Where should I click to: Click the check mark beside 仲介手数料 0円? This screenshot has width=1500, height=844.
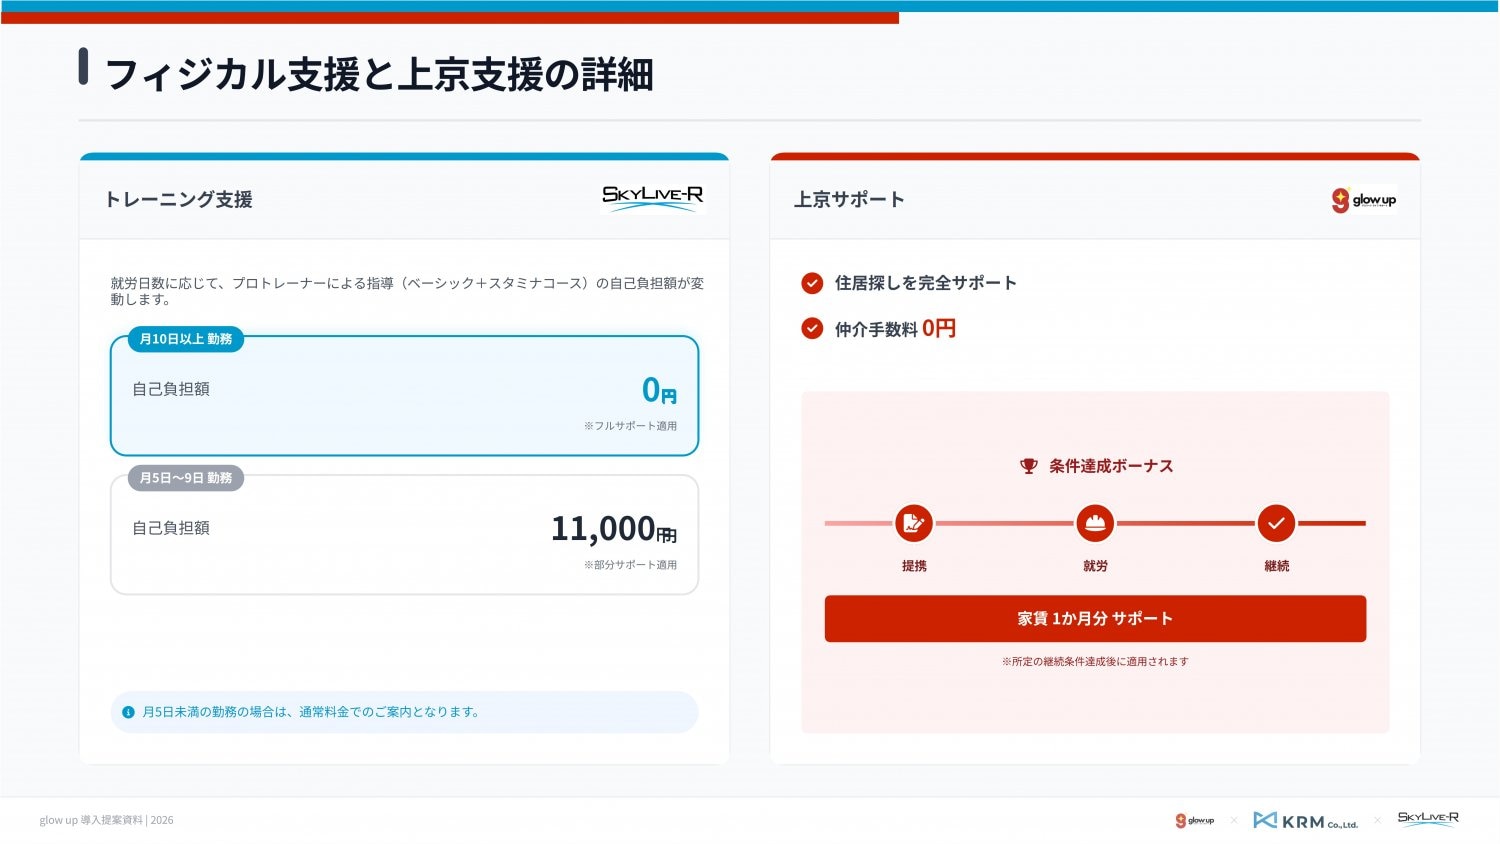(812, 329)
